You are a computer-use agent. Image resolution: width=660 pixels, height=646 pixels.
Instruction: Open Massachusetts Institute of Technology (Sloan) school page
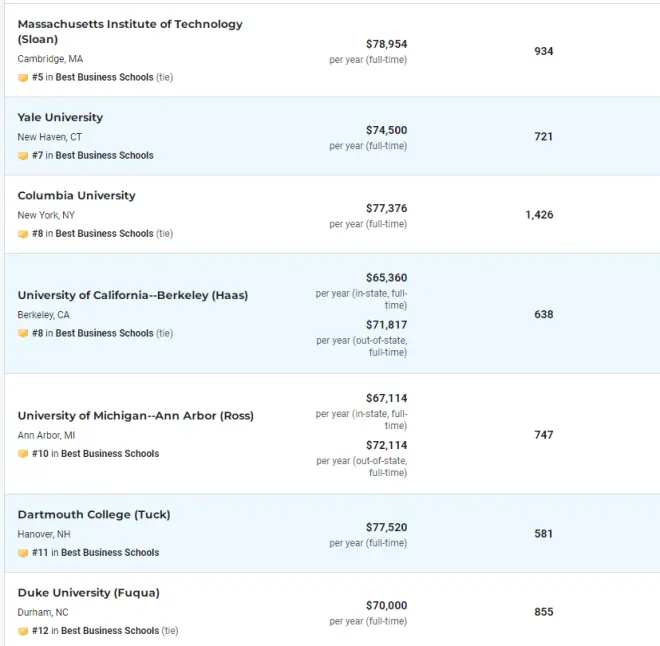(130, 32)
